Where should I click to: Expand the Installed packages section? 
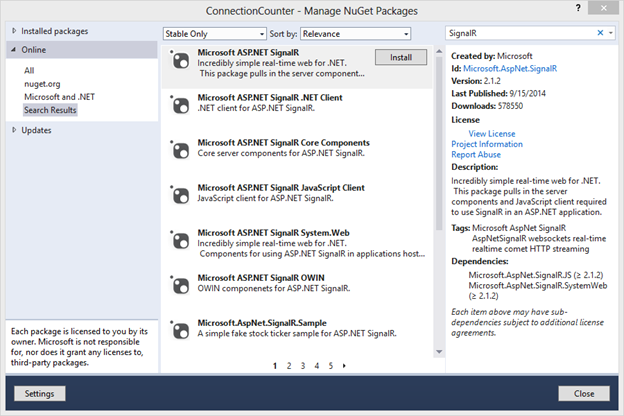[x=14, y=31]
